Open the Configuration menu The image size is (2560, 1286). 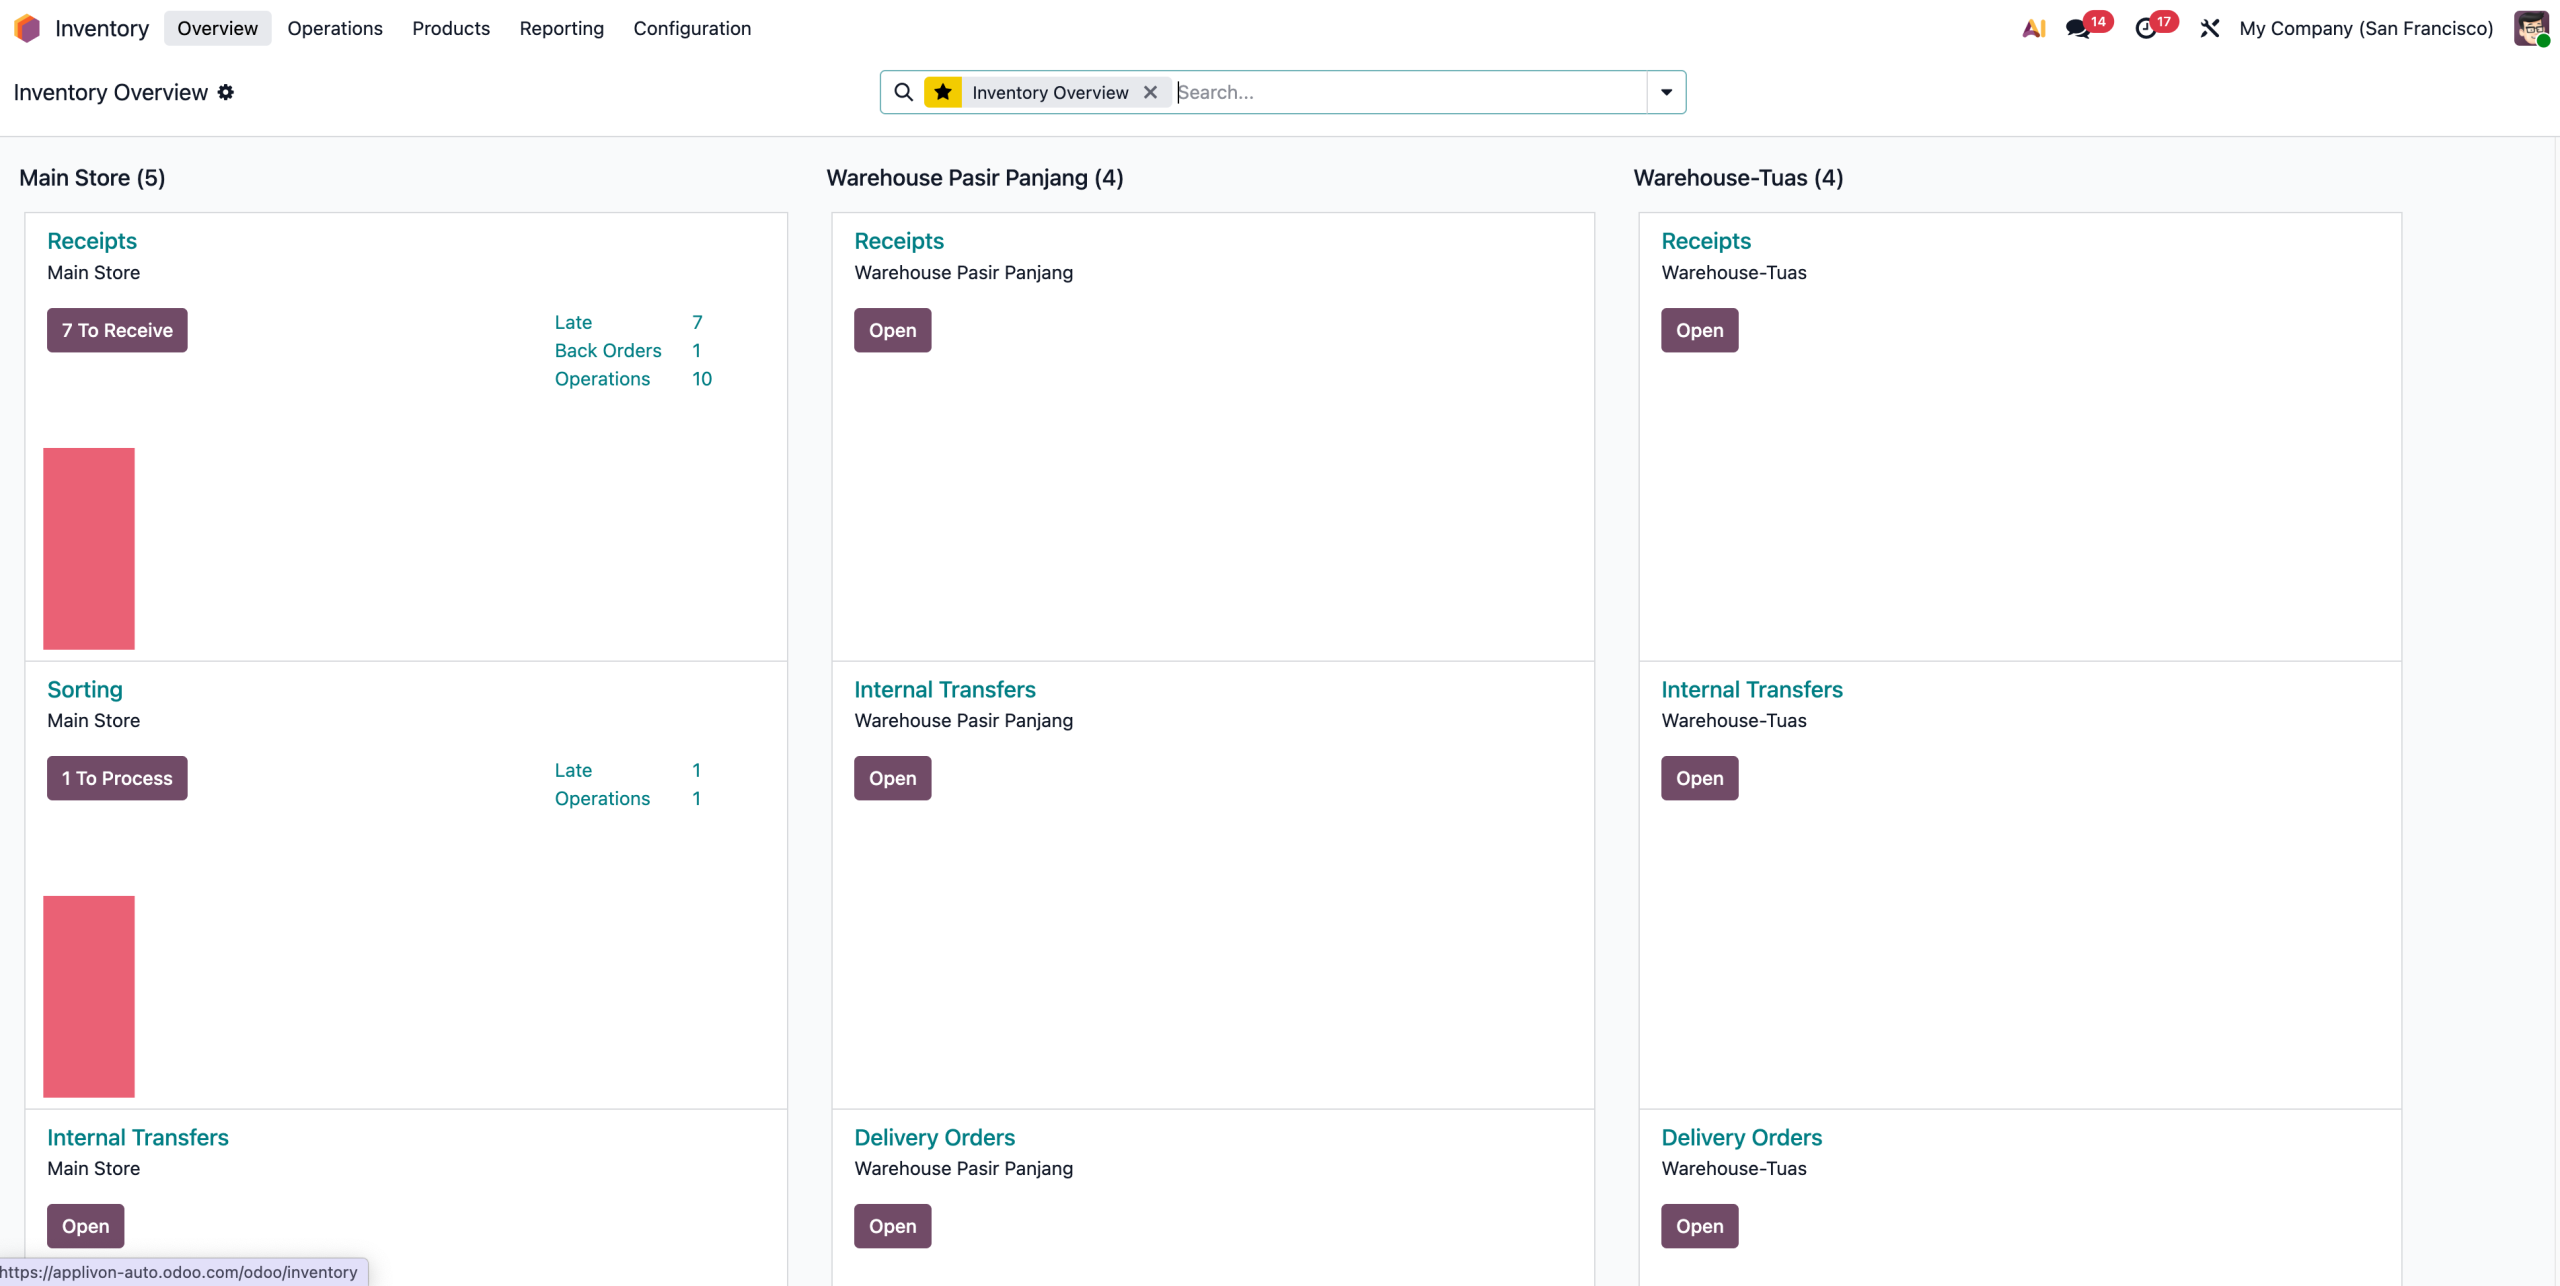coord(692,28)
